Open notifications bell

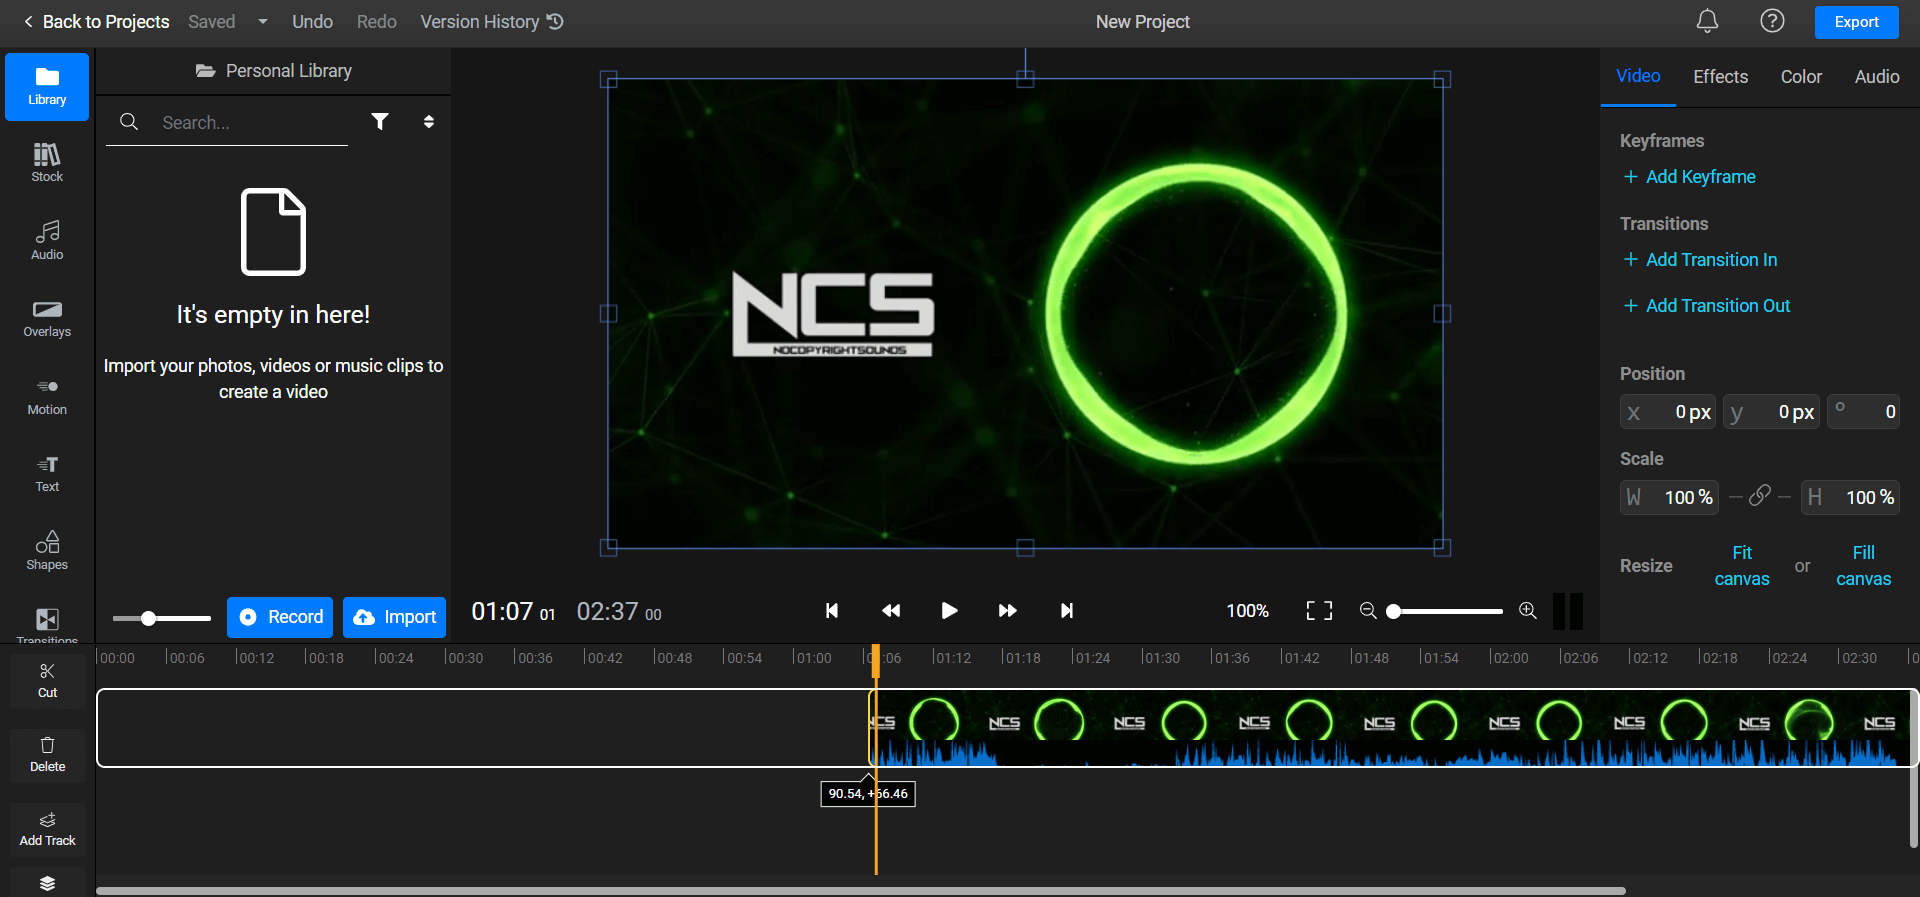pyautogui.click(x=1707, y=21)
